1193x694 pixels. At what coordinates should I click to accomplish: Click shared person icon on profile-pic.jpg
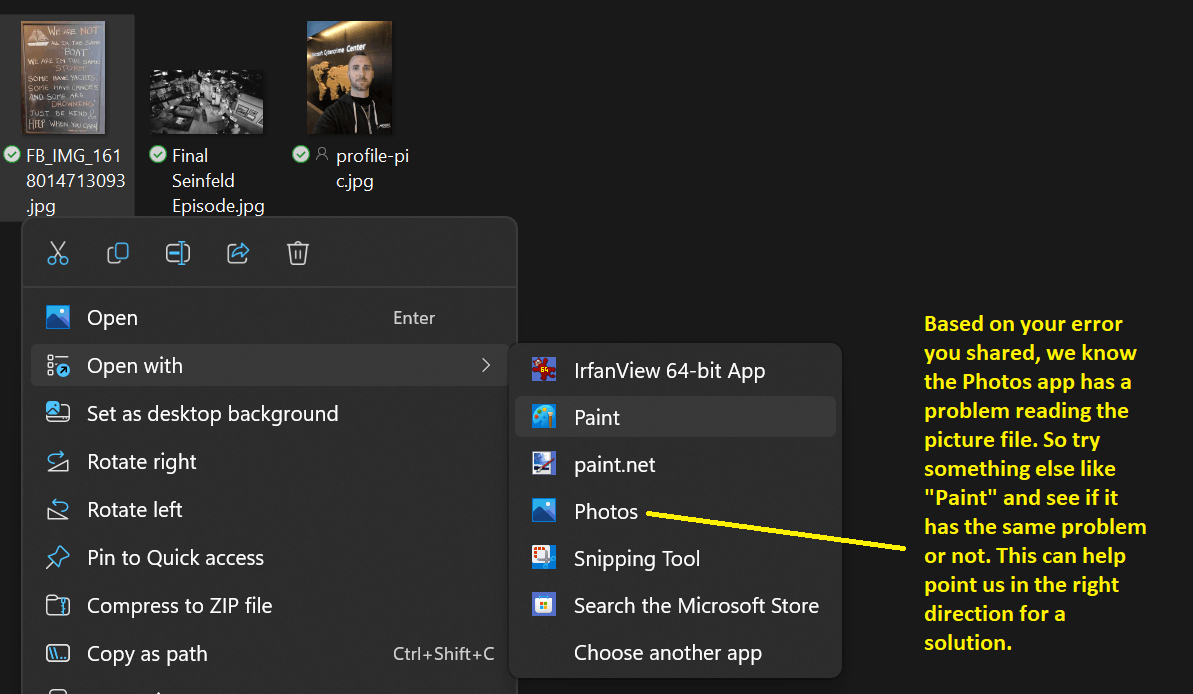tap(322, 154)
